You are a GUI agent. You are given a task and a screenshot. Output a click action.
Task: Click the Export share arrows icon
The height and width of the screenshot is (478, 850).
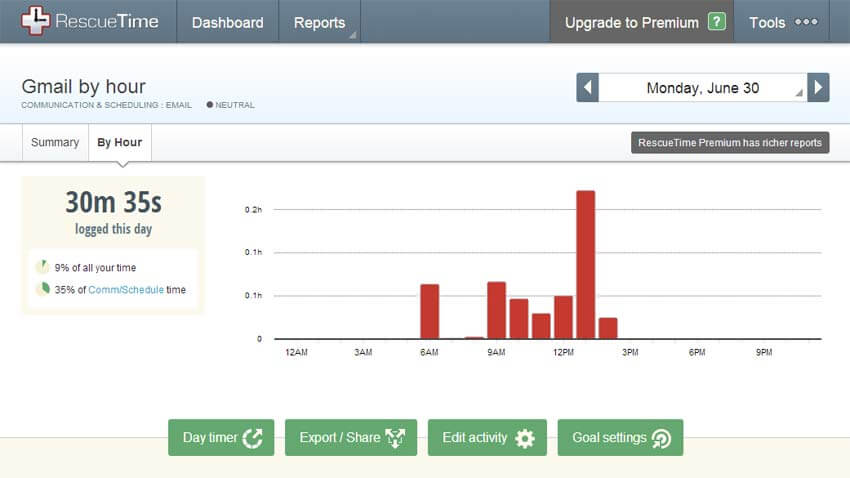pyautogui.click(x=395, y=438)
